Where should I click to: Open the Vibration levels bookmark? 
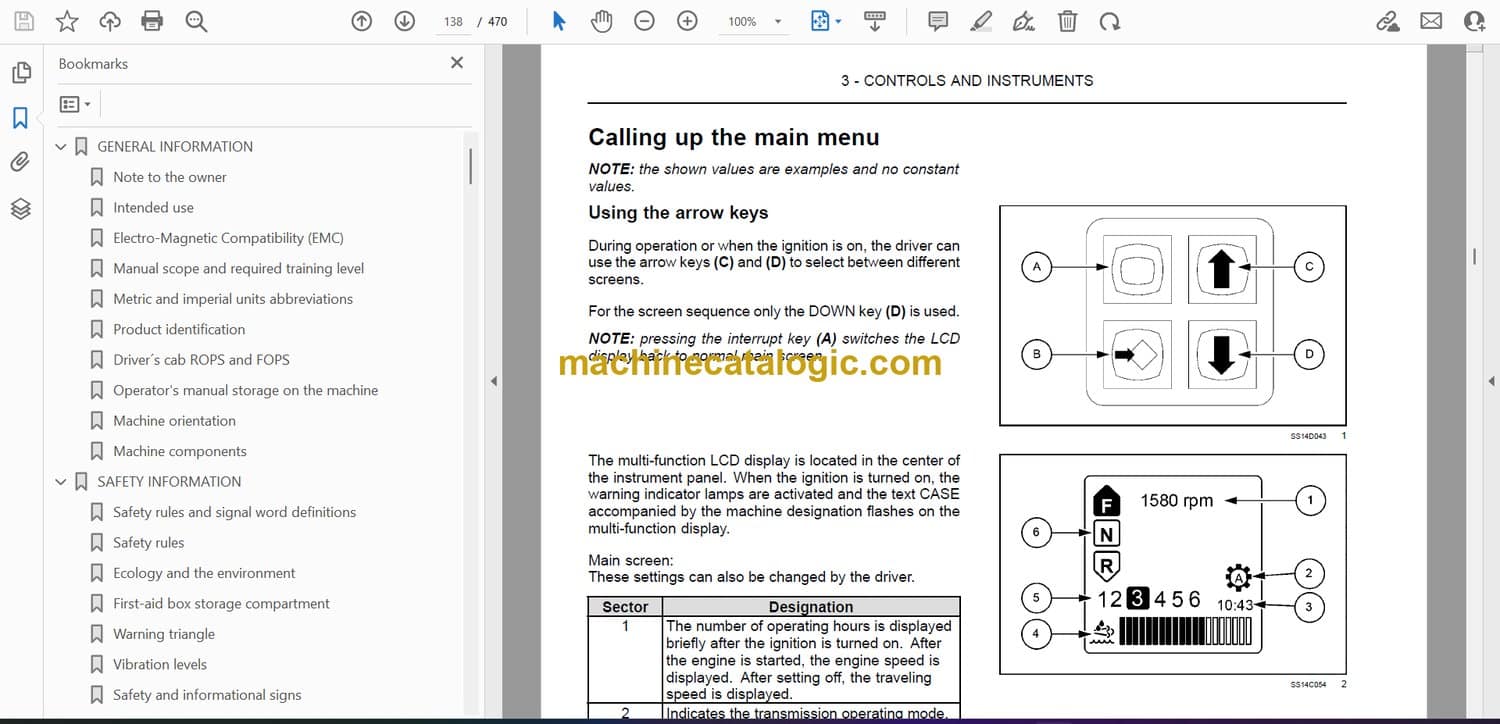point(160,664)
